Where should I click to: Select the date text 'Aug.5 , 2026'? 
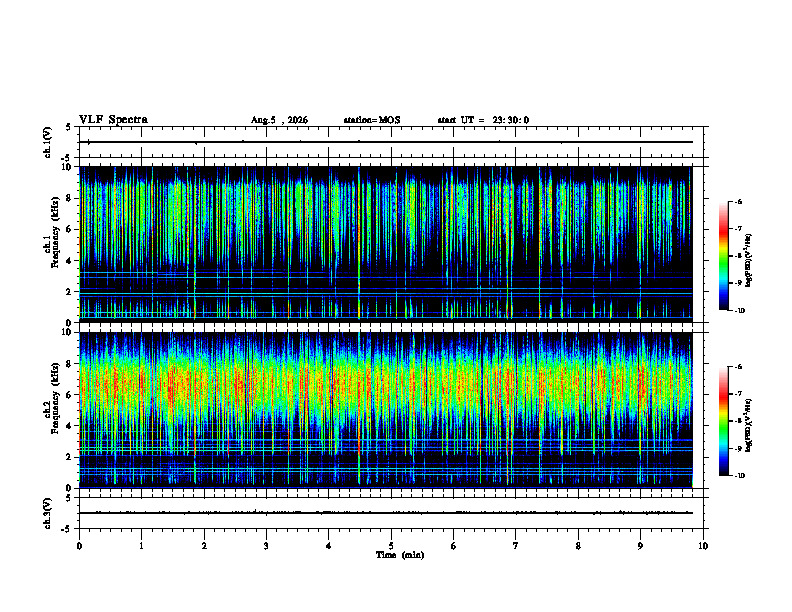coord(279,120)
